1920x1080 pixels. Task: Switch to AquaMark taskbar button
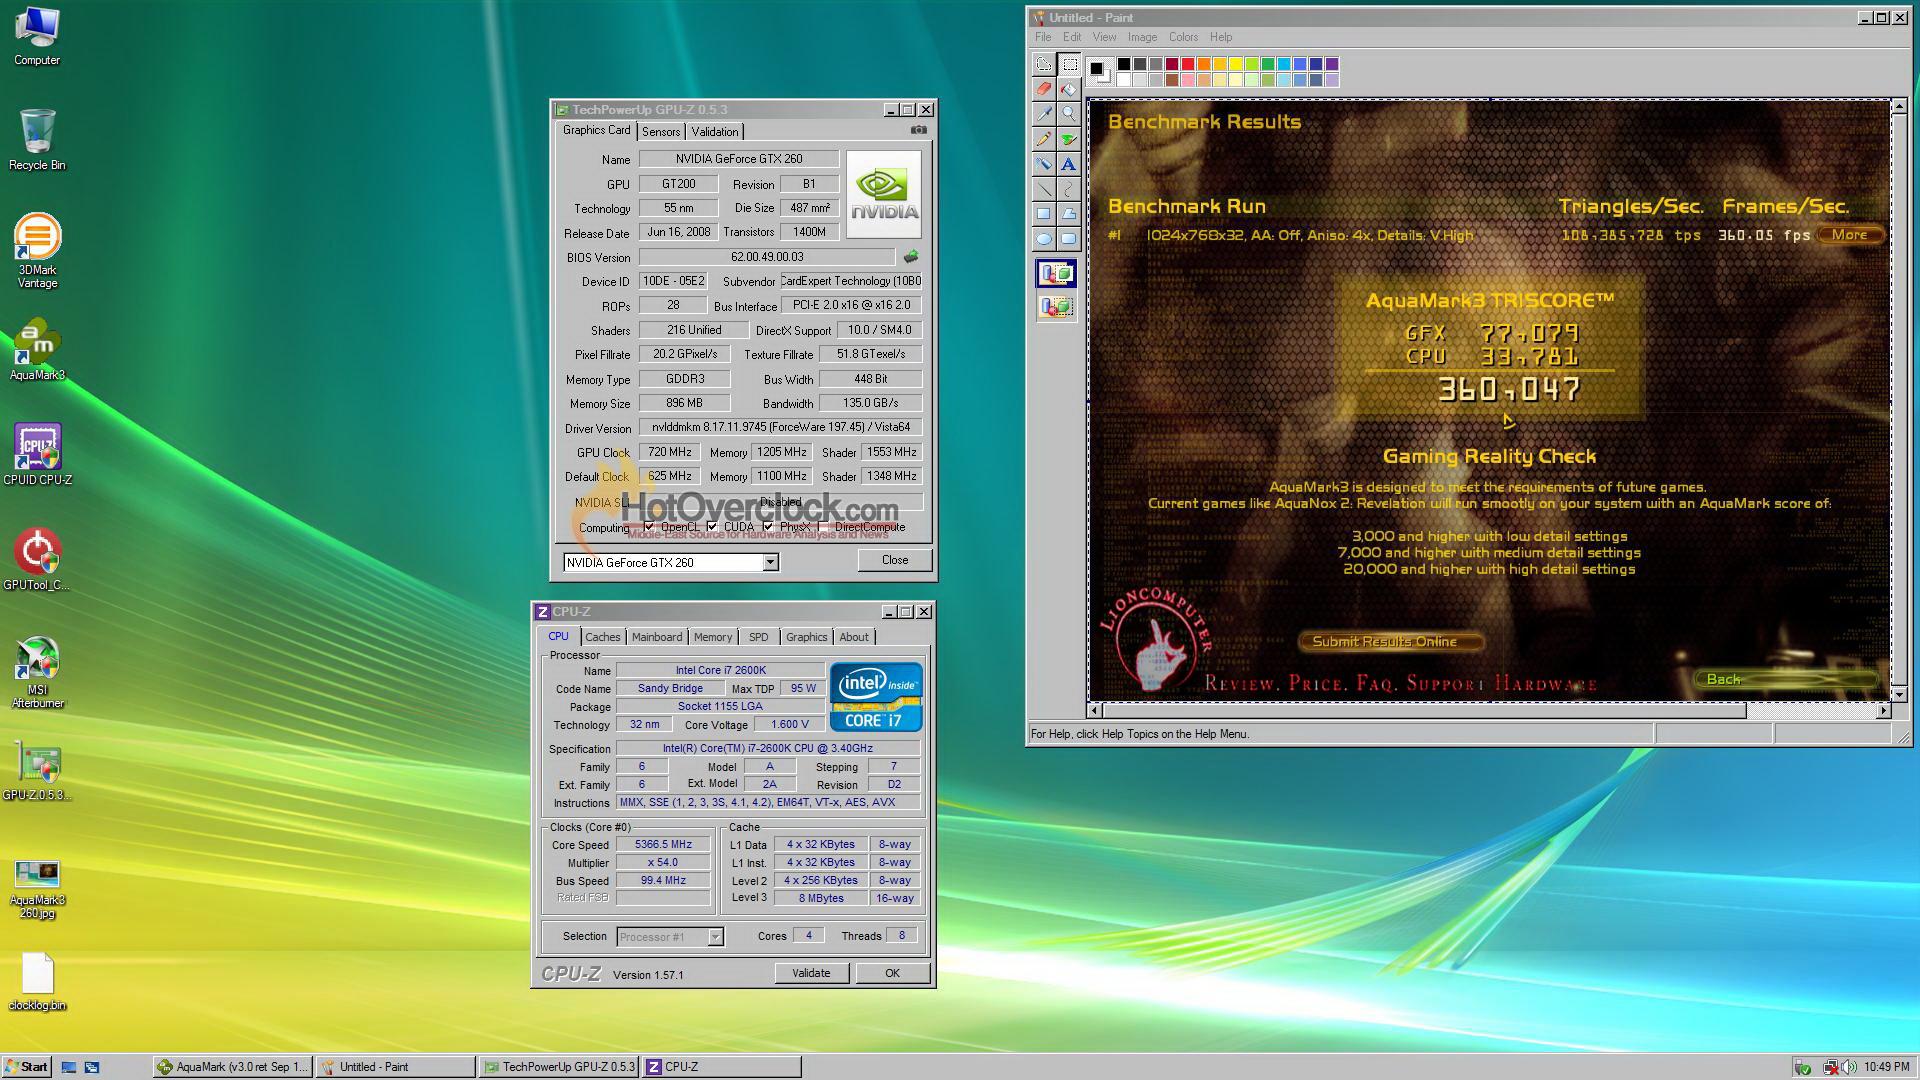[233, 1067]
